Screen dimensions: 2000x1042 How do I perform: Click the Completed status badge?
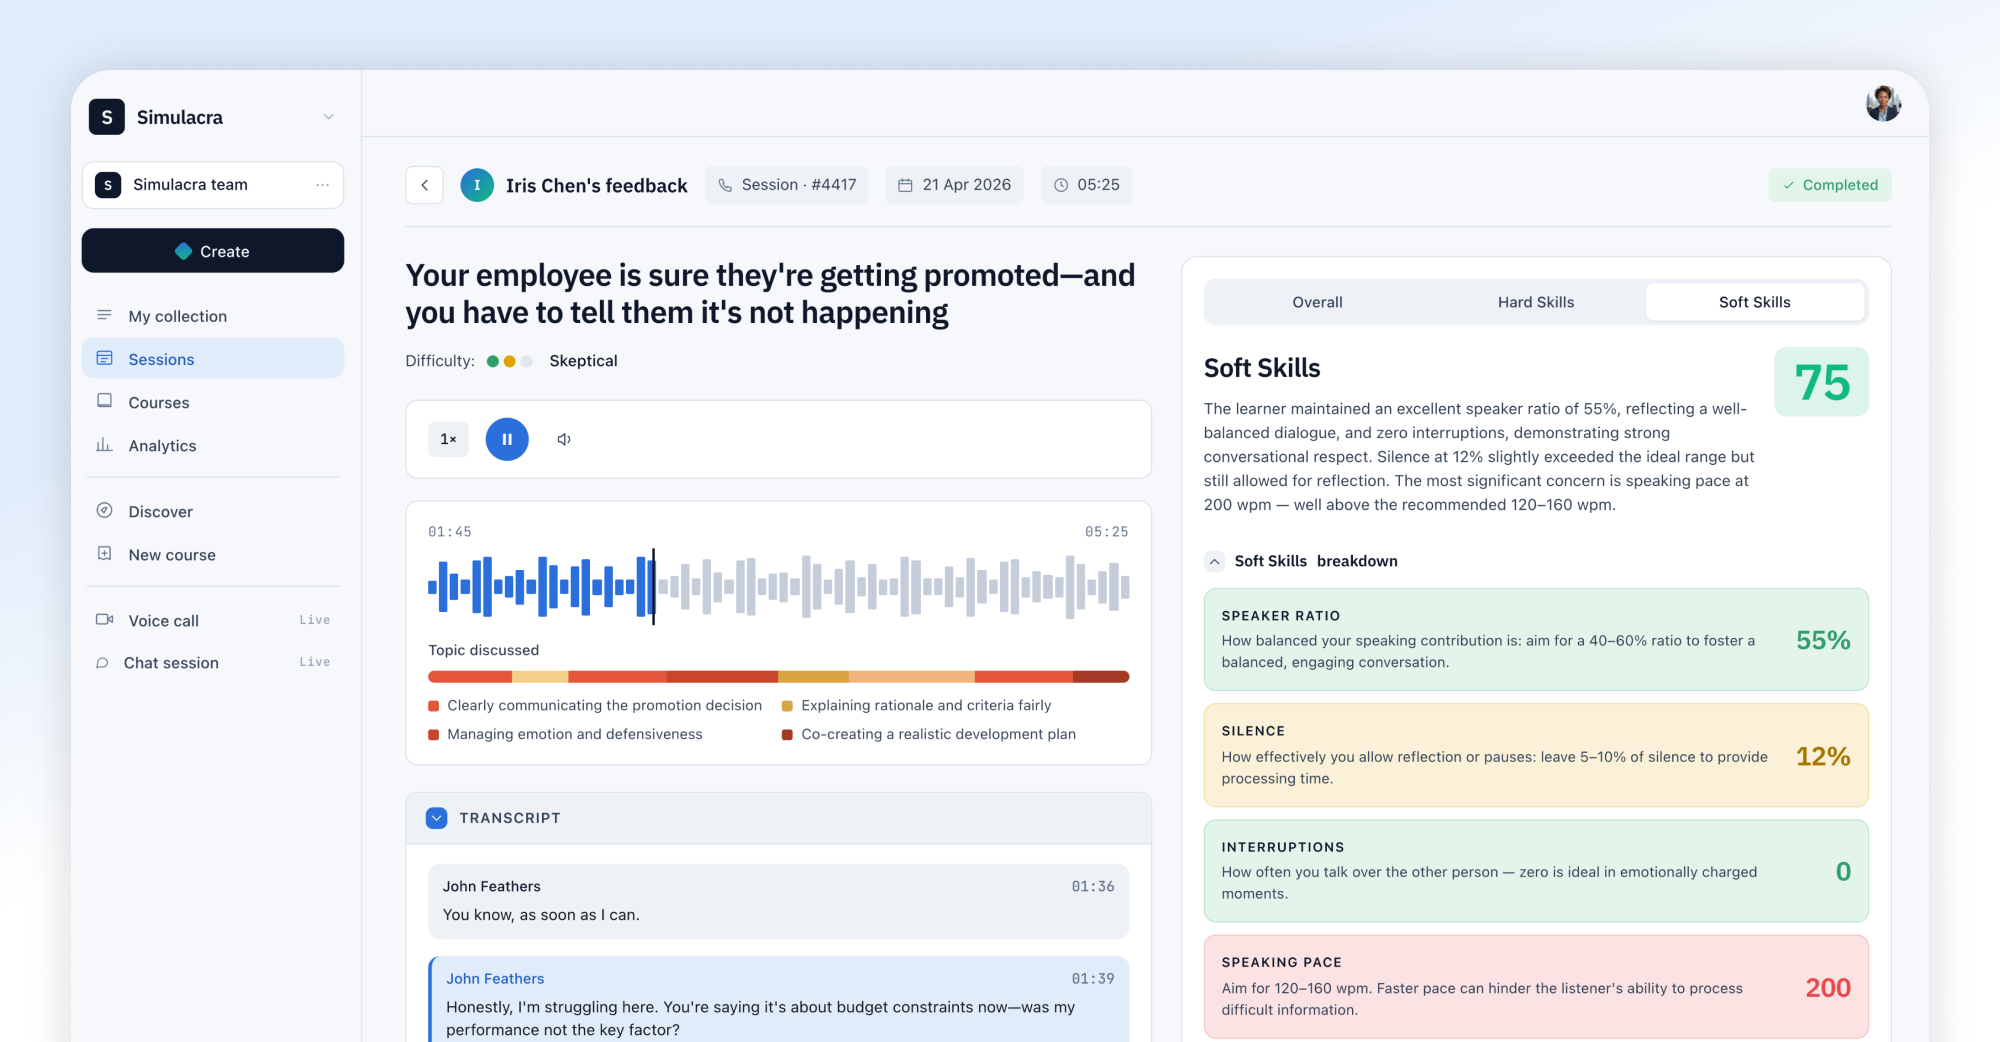1830,185
